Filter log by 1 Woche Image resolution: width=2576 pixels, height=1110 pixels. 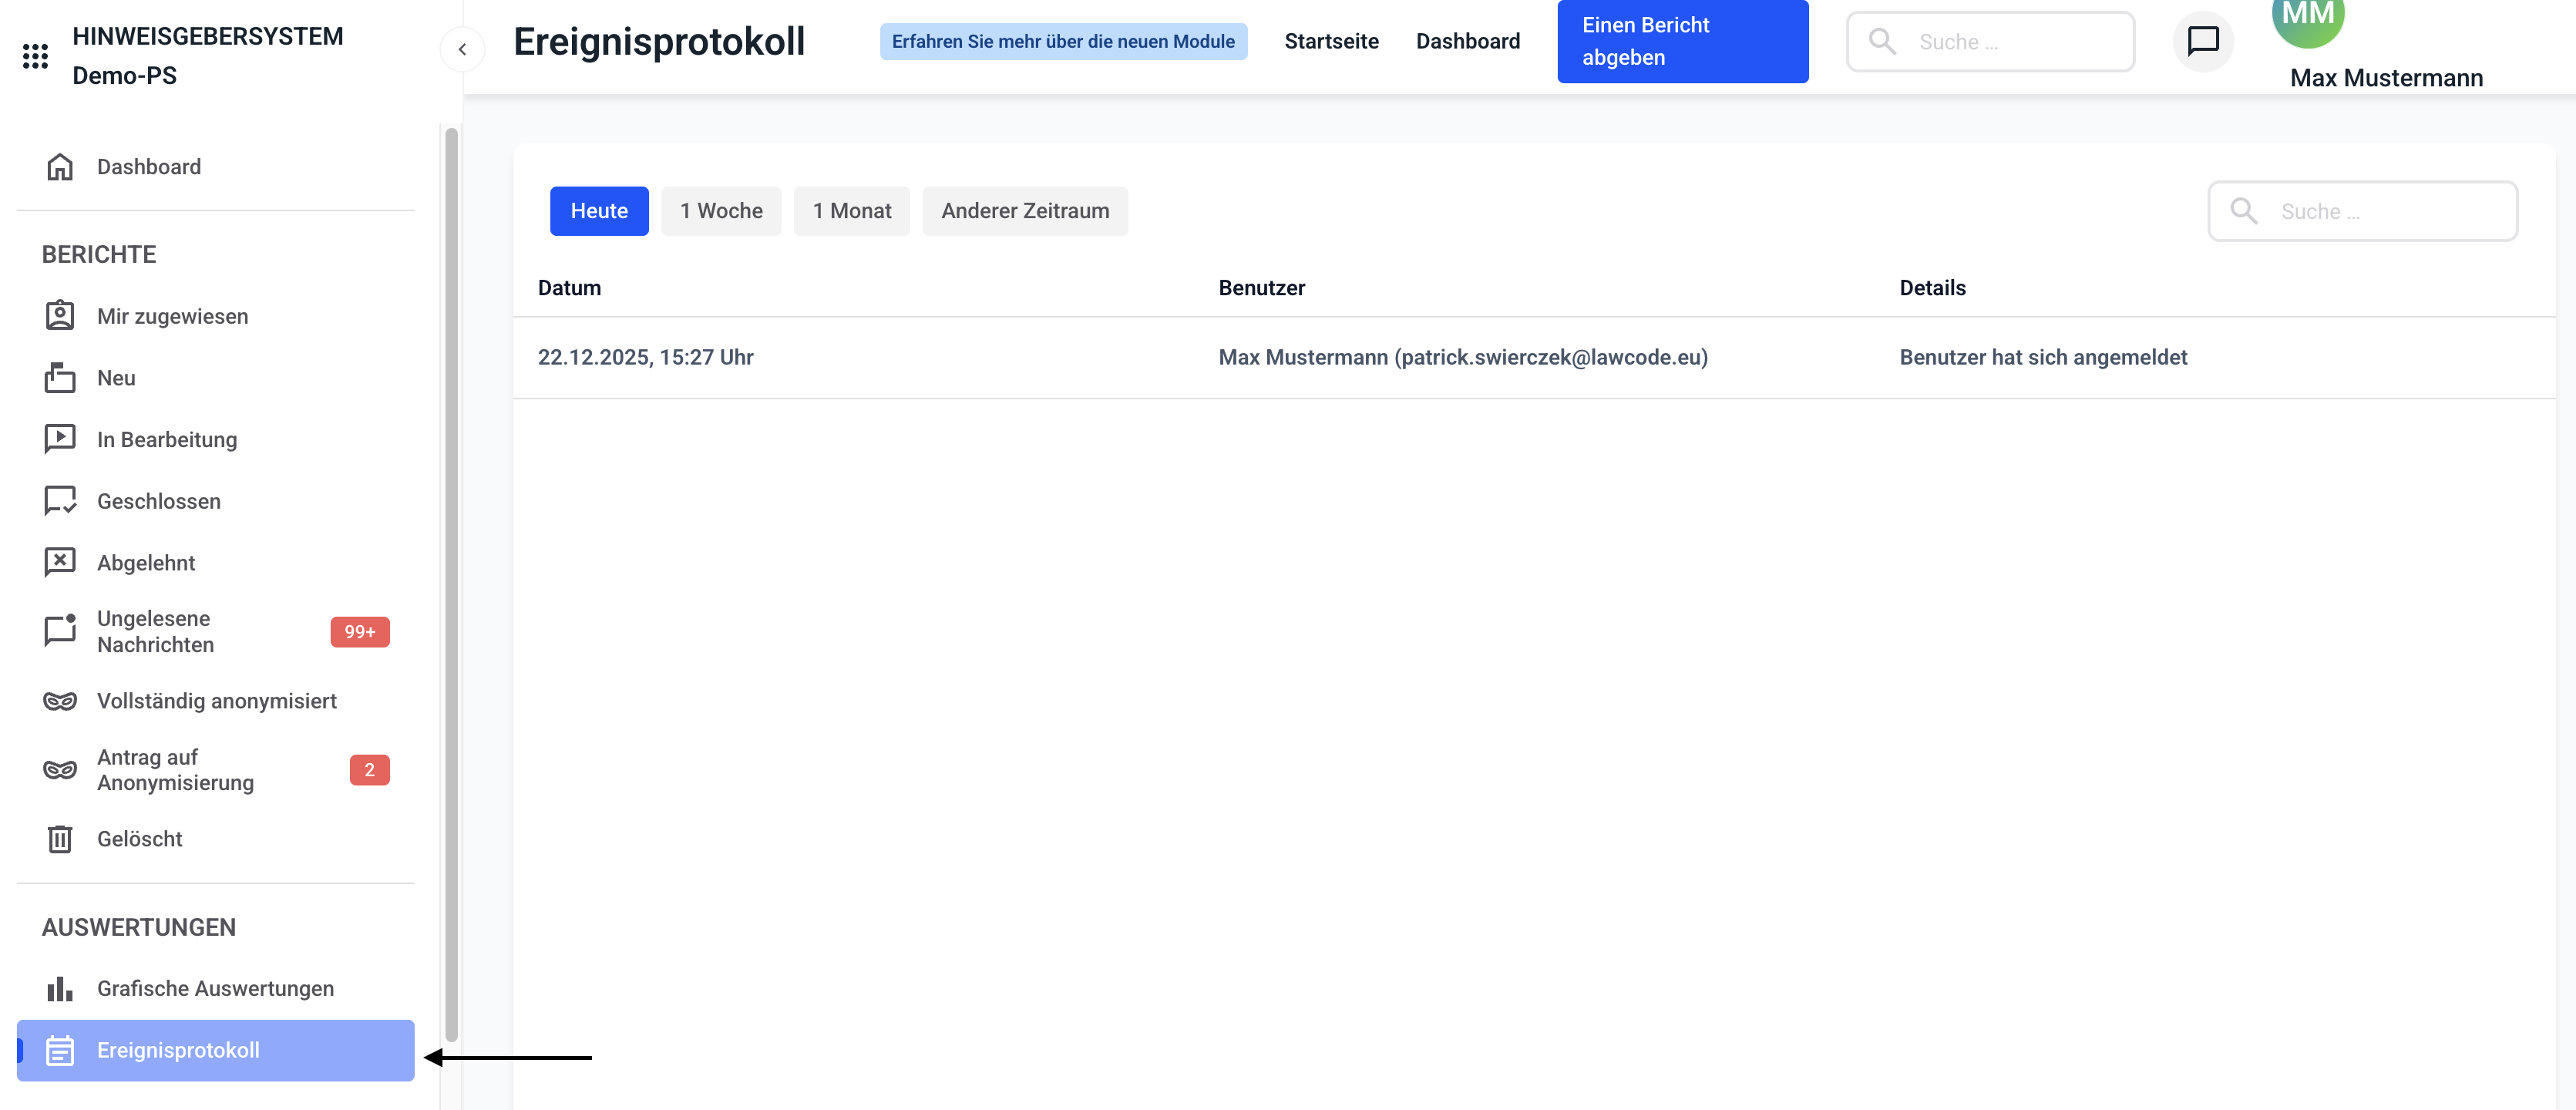(x=721, y=211)
